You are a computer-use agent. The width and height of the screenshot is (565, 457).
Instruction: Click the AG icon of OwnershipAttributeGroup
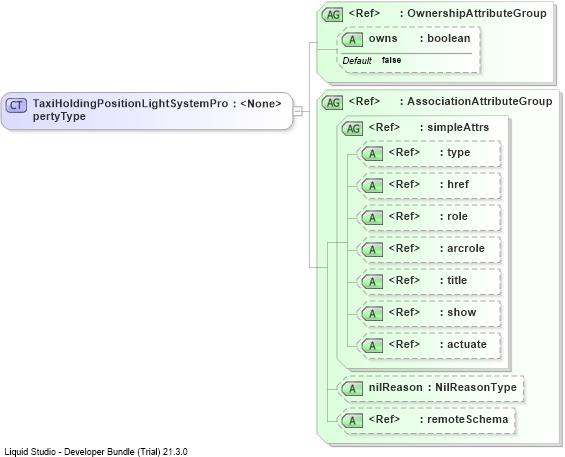(332, 15)
